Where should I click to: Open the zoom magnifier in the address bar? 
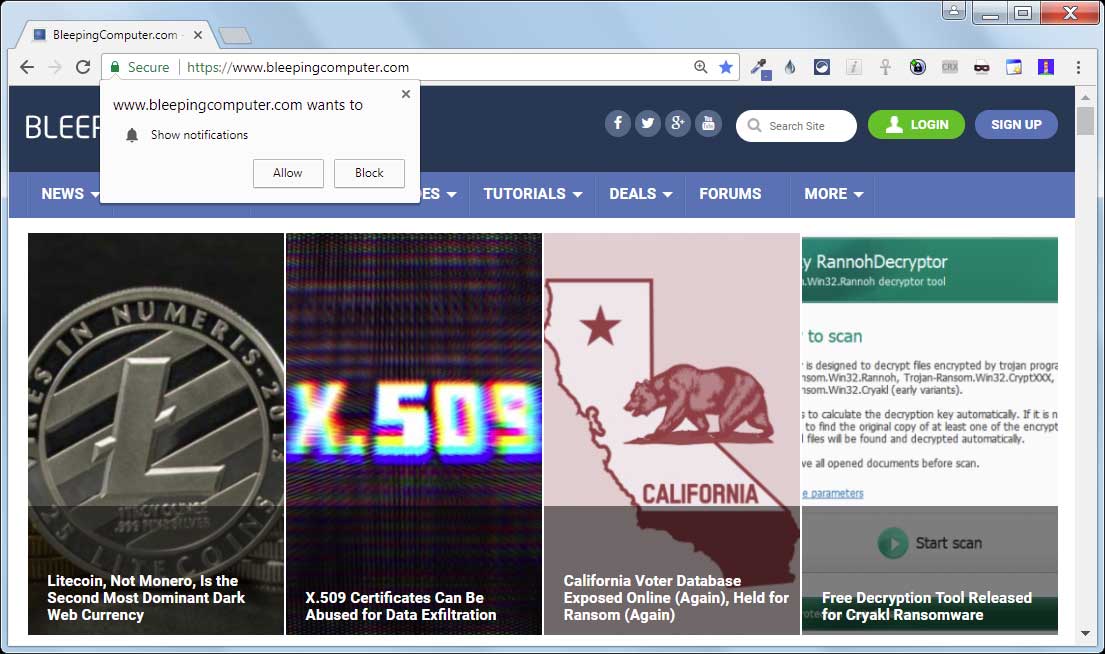[x=700, y=67]
